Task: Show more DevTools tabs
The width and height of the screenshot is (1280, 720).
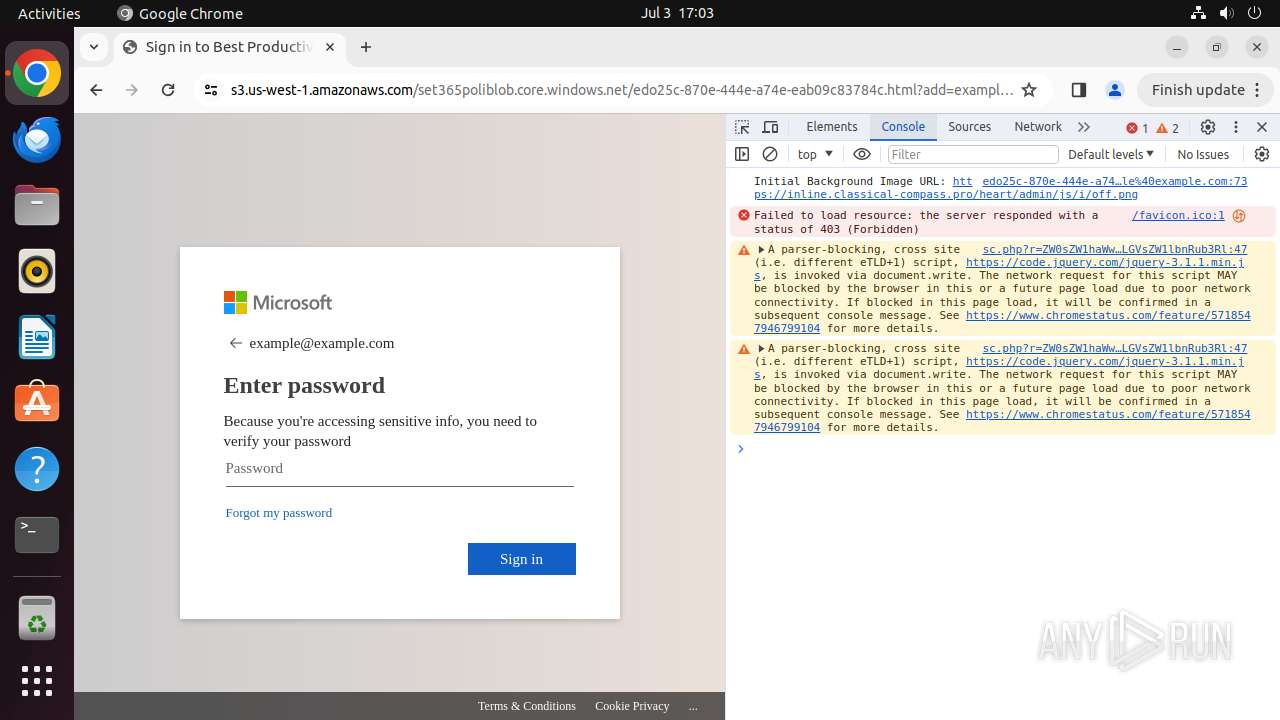Action: click(1084, 127)
